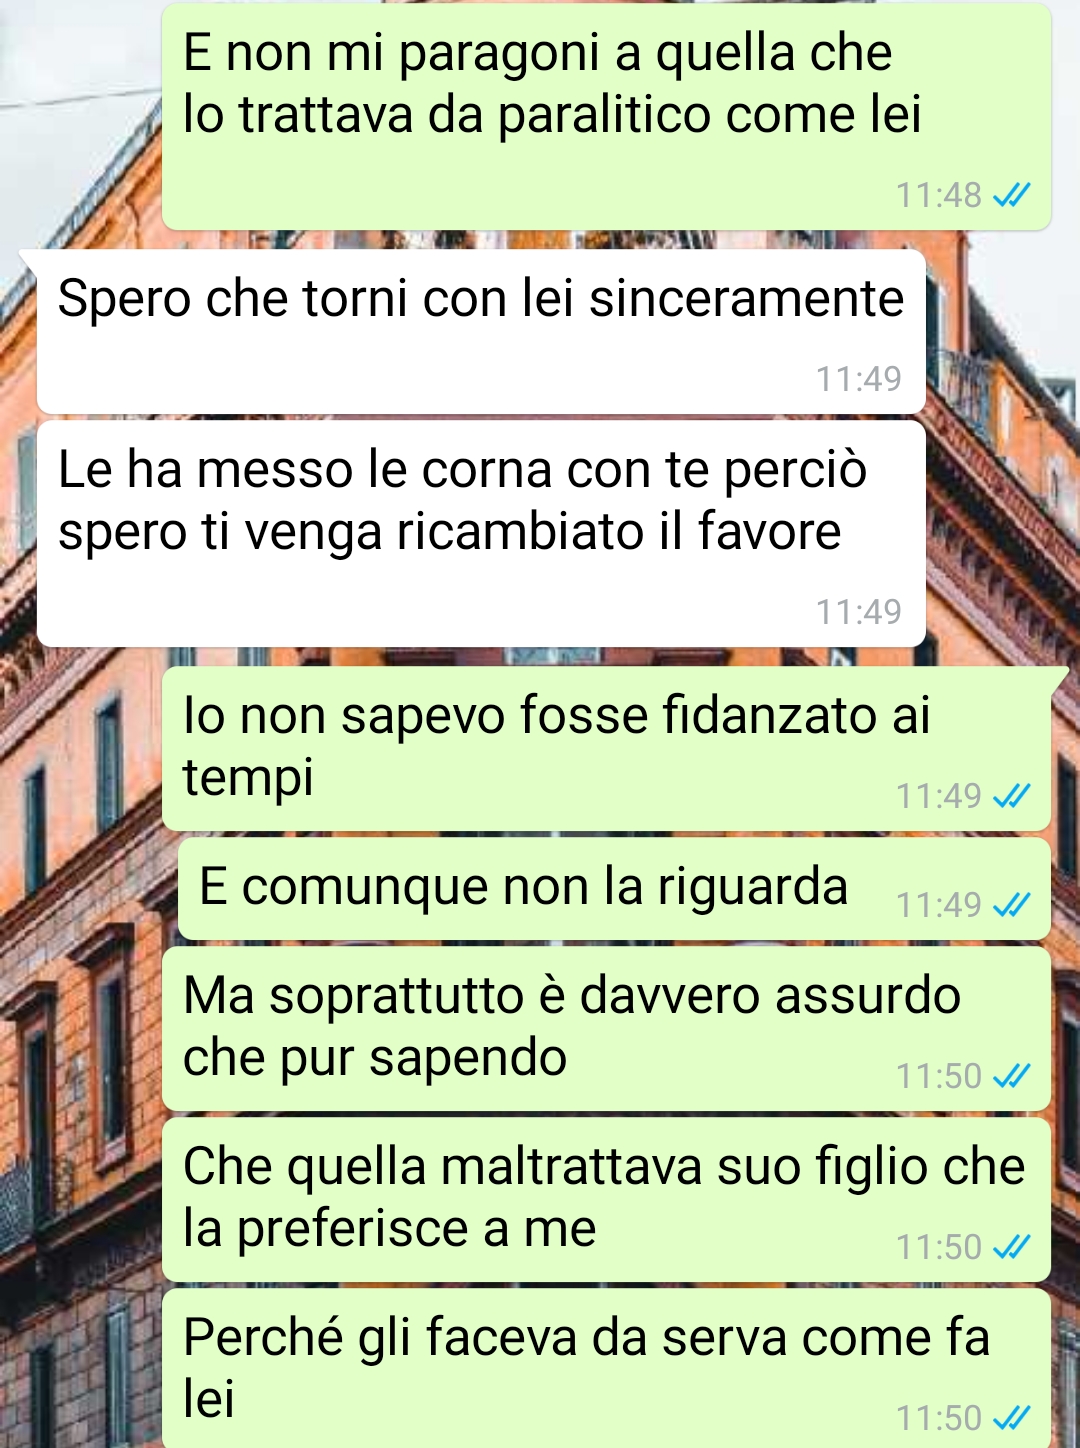
Task: Select message 'Perché gli faceva da serva'
Action: (606, 1368)
